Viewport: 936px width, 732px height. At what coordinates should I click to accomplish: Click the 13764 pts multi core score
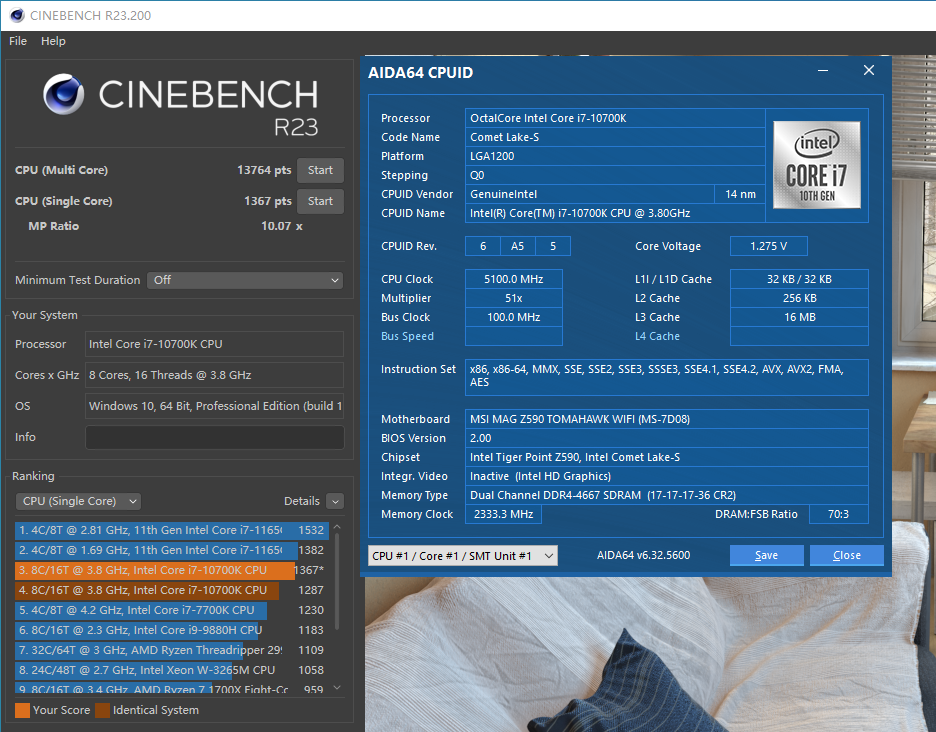264,170
